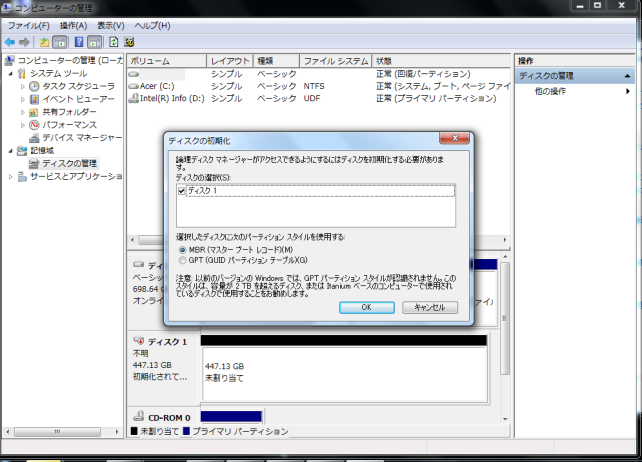
Task: Click 正常 (回復パーティション) status text
Action: coord(423,74)
